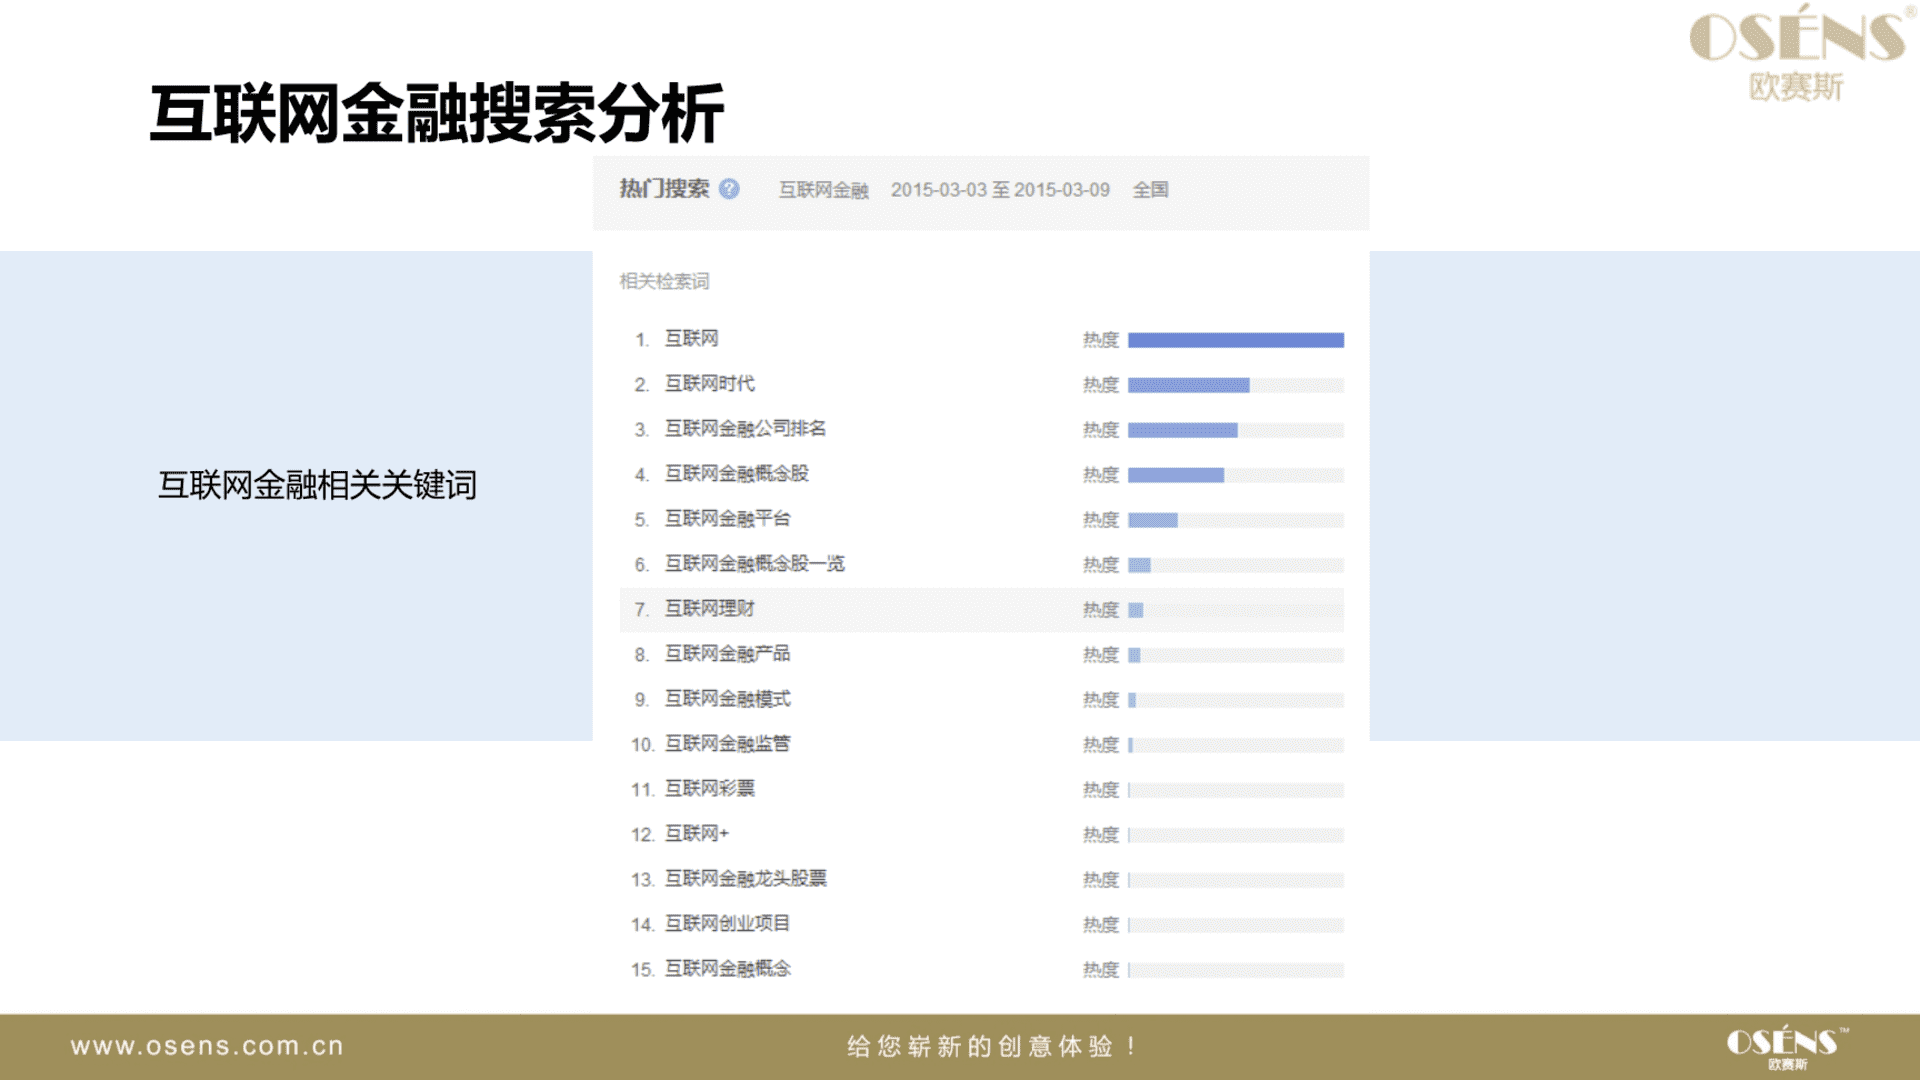Click the side caption 互联网金融相关关键词

point(317,485)
